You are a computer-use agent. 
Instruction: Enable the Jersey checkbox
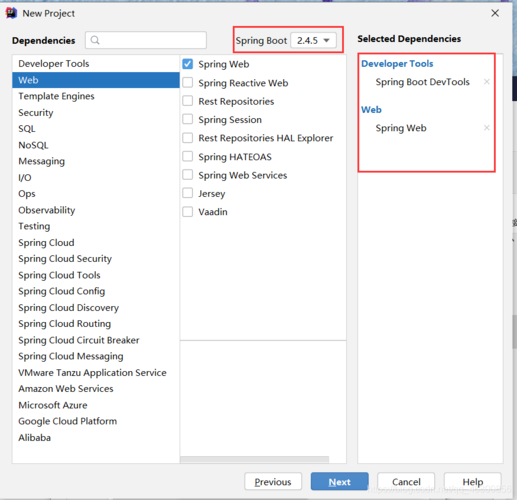pos(188,193)
